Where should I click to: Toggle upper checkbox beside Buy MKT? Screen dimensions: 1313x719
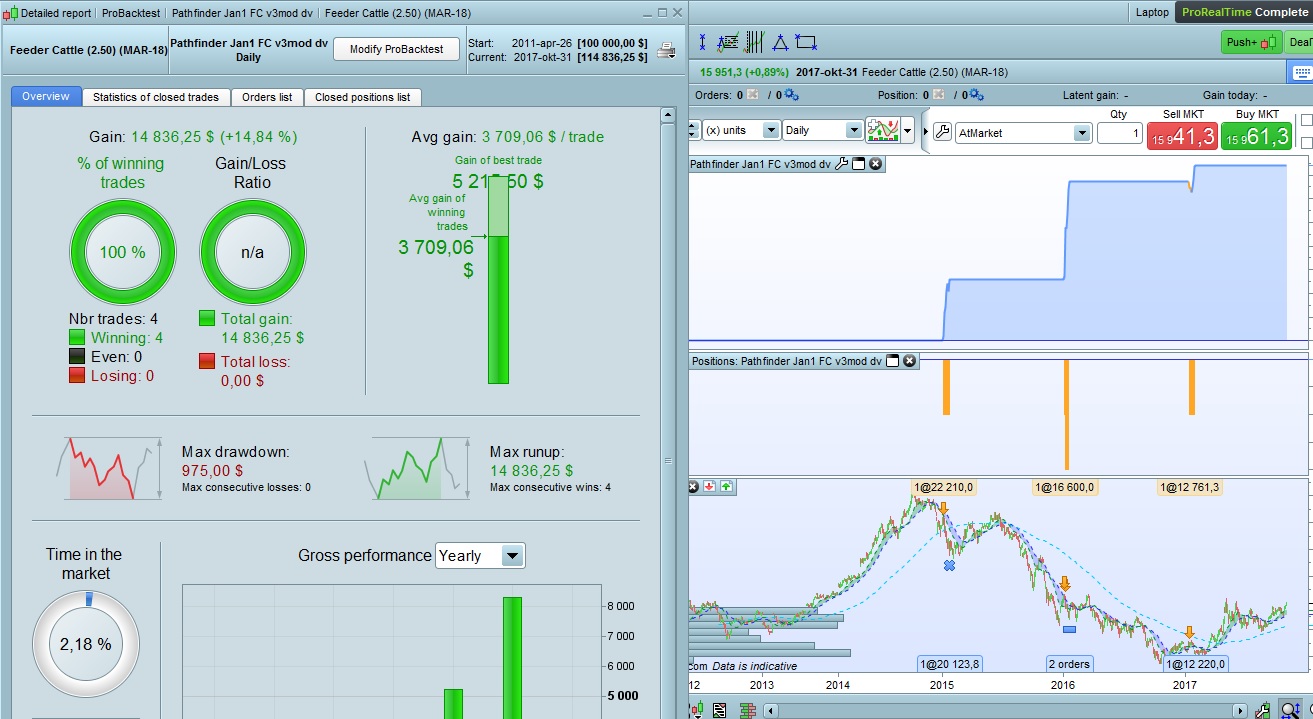tap(1306, 120)
